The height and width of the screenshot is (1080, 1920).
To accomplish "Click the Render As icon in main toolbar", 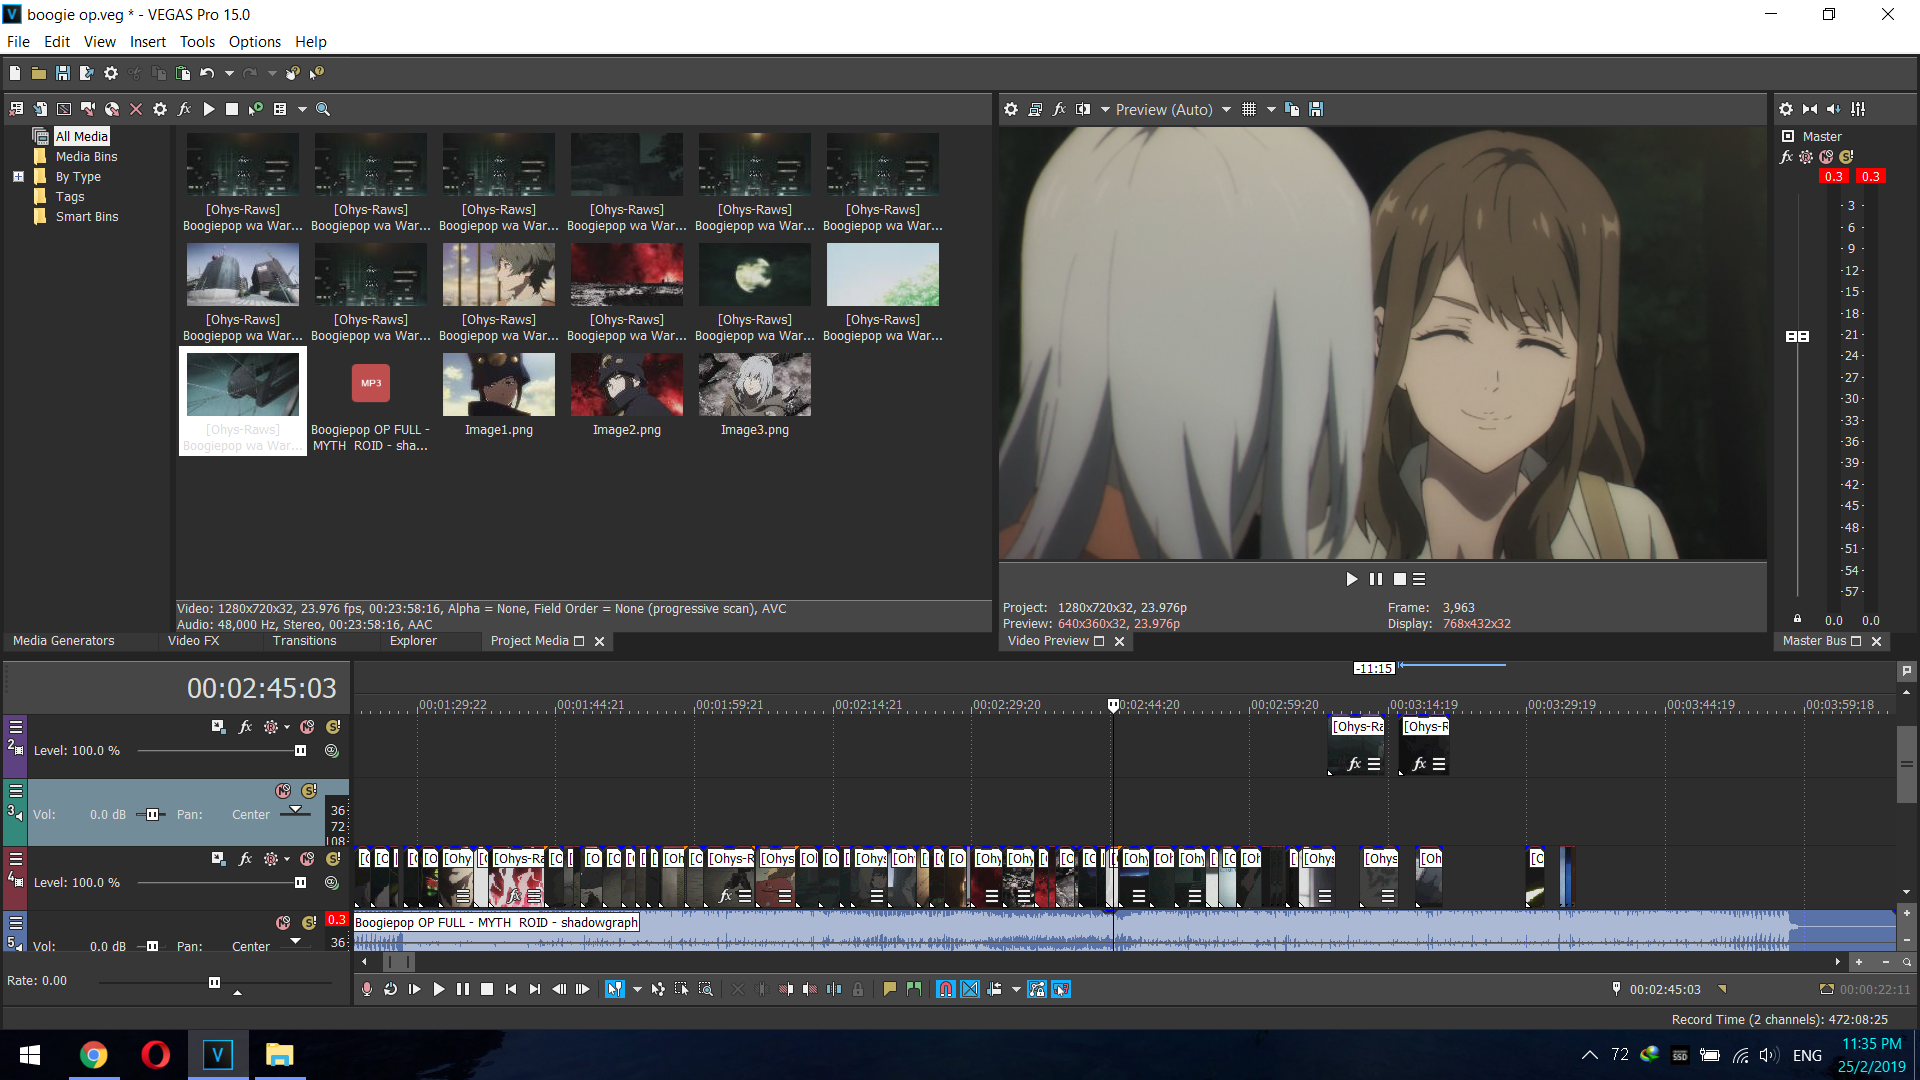I will (x=86, y=73).
